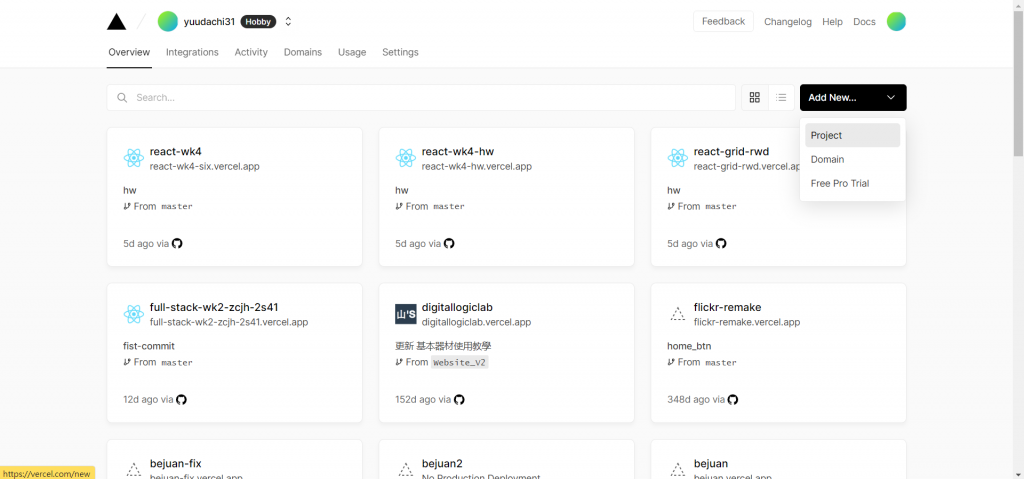Click the 152d ago via text
The image size is (1024, 479).
pos(423,399)
